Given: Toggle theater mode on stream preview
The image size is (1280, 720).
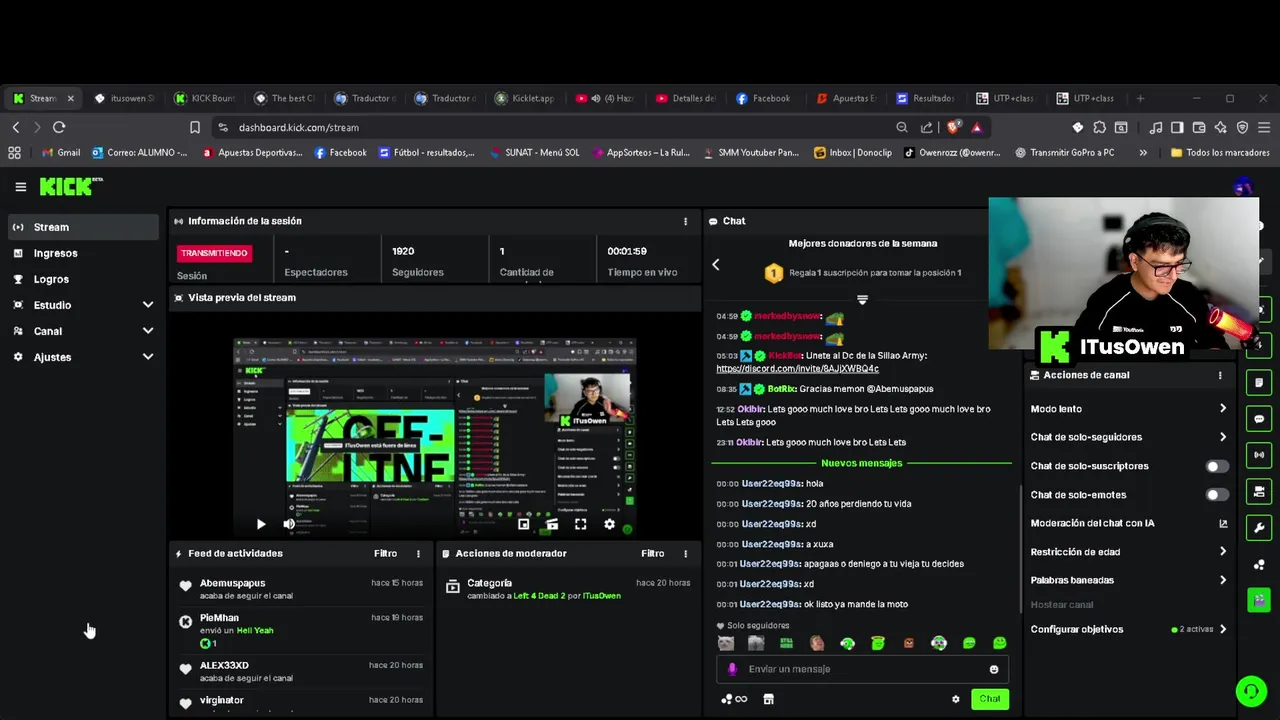Looking at the screenshot, I should tap(552, 524).
